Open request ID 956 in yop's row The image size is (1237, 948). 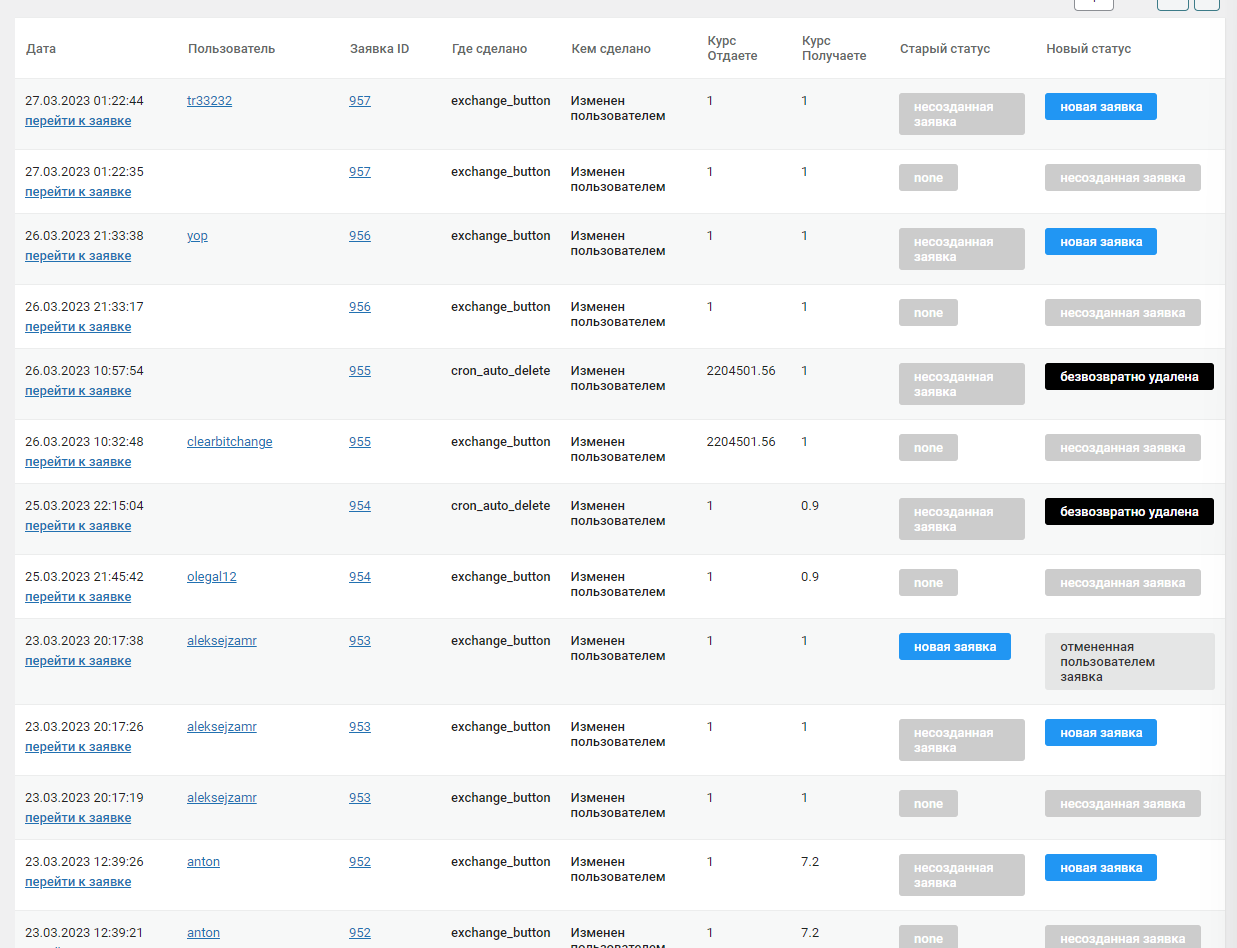click(x=359, y=236)
